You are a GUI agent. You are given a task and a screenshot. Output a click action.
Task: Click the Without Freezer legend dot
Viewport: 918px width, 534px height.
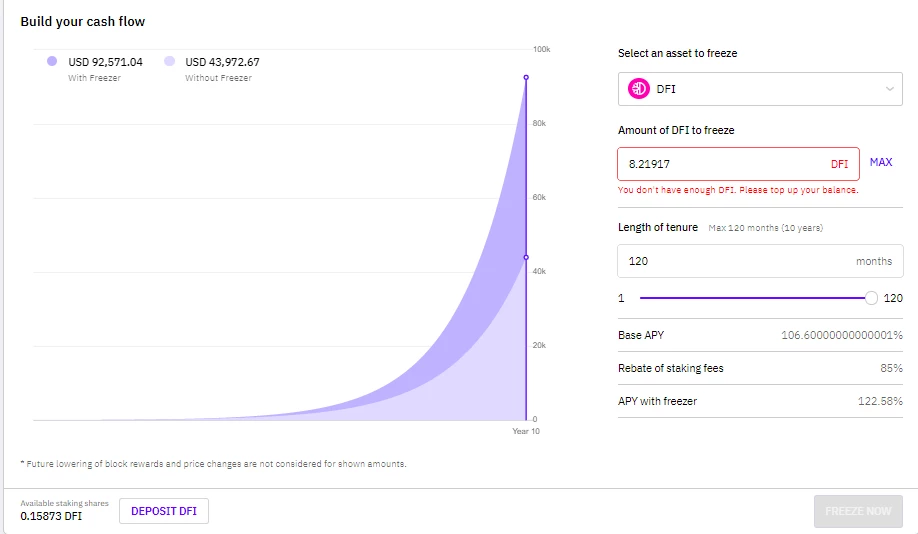coord(169,61)
